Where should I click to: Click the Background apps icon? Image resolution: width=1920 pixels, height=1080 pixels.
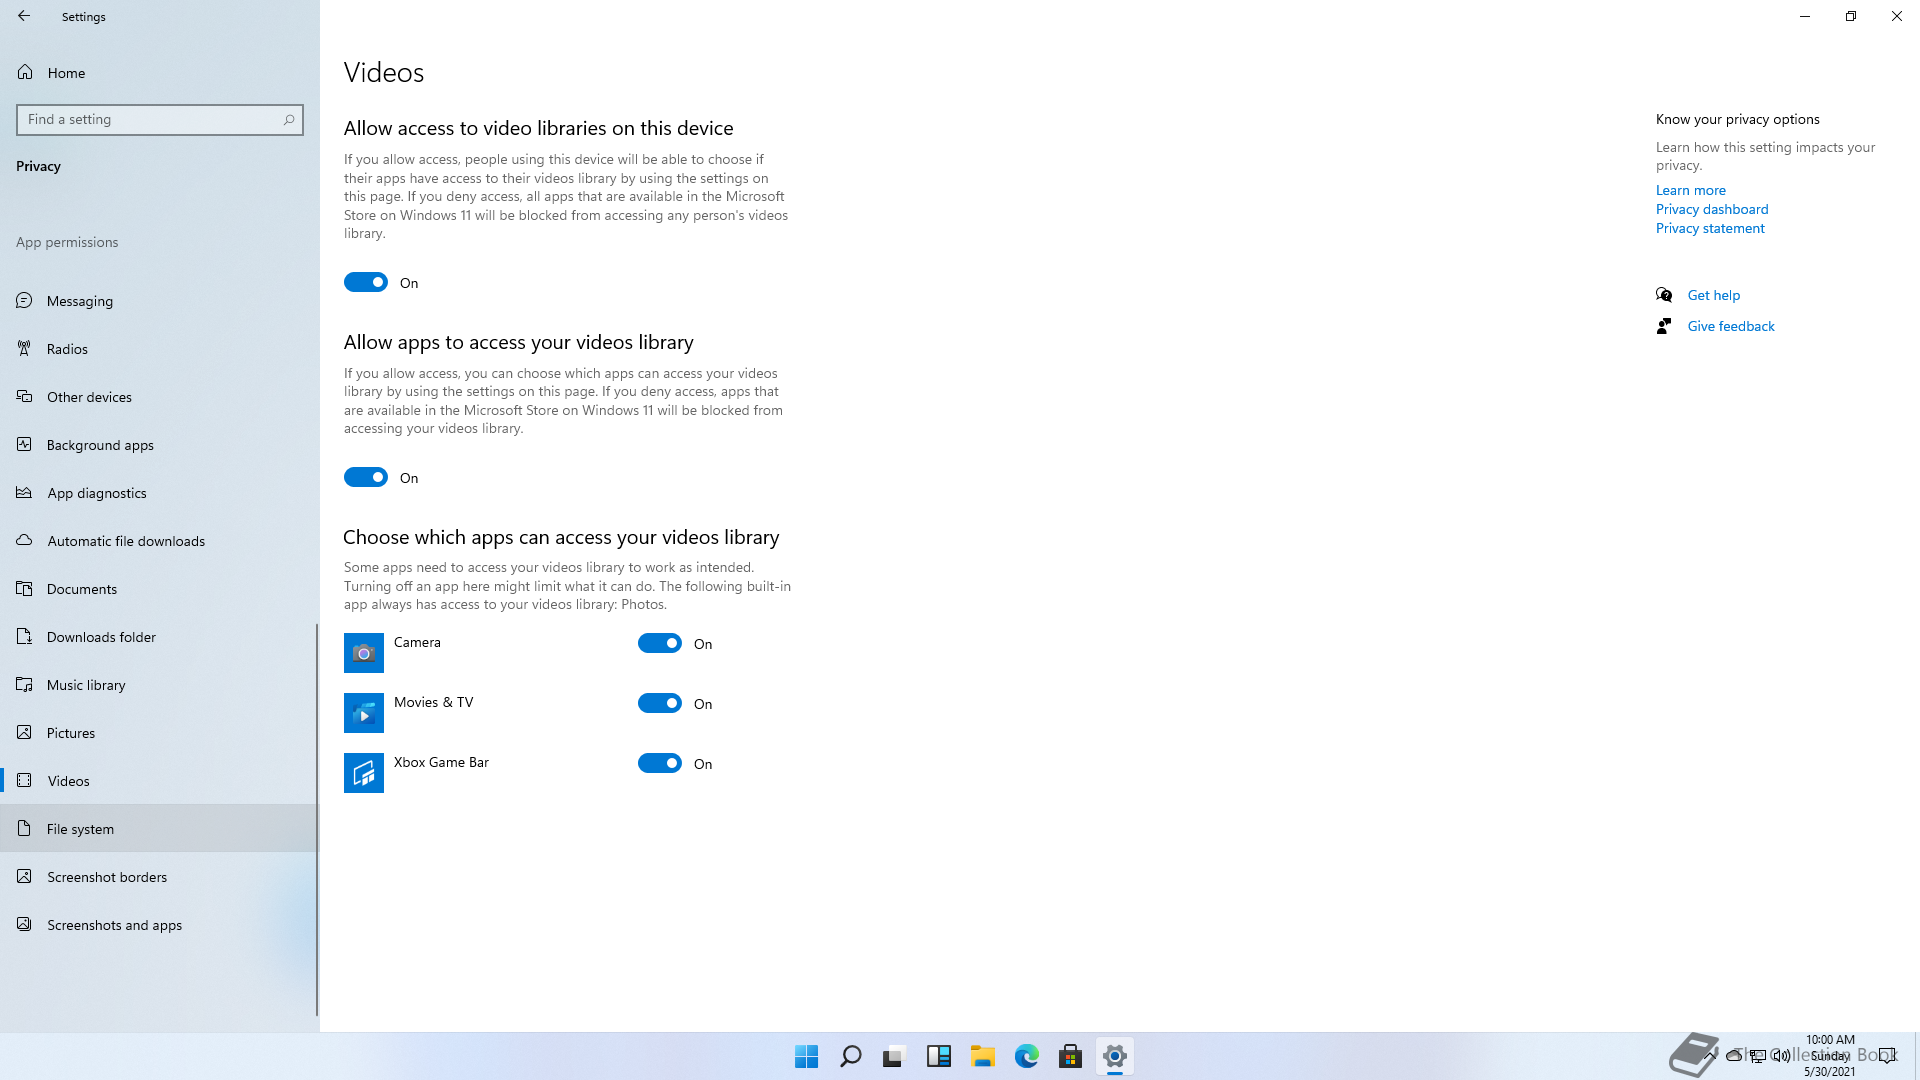click(x=24, y=444)
